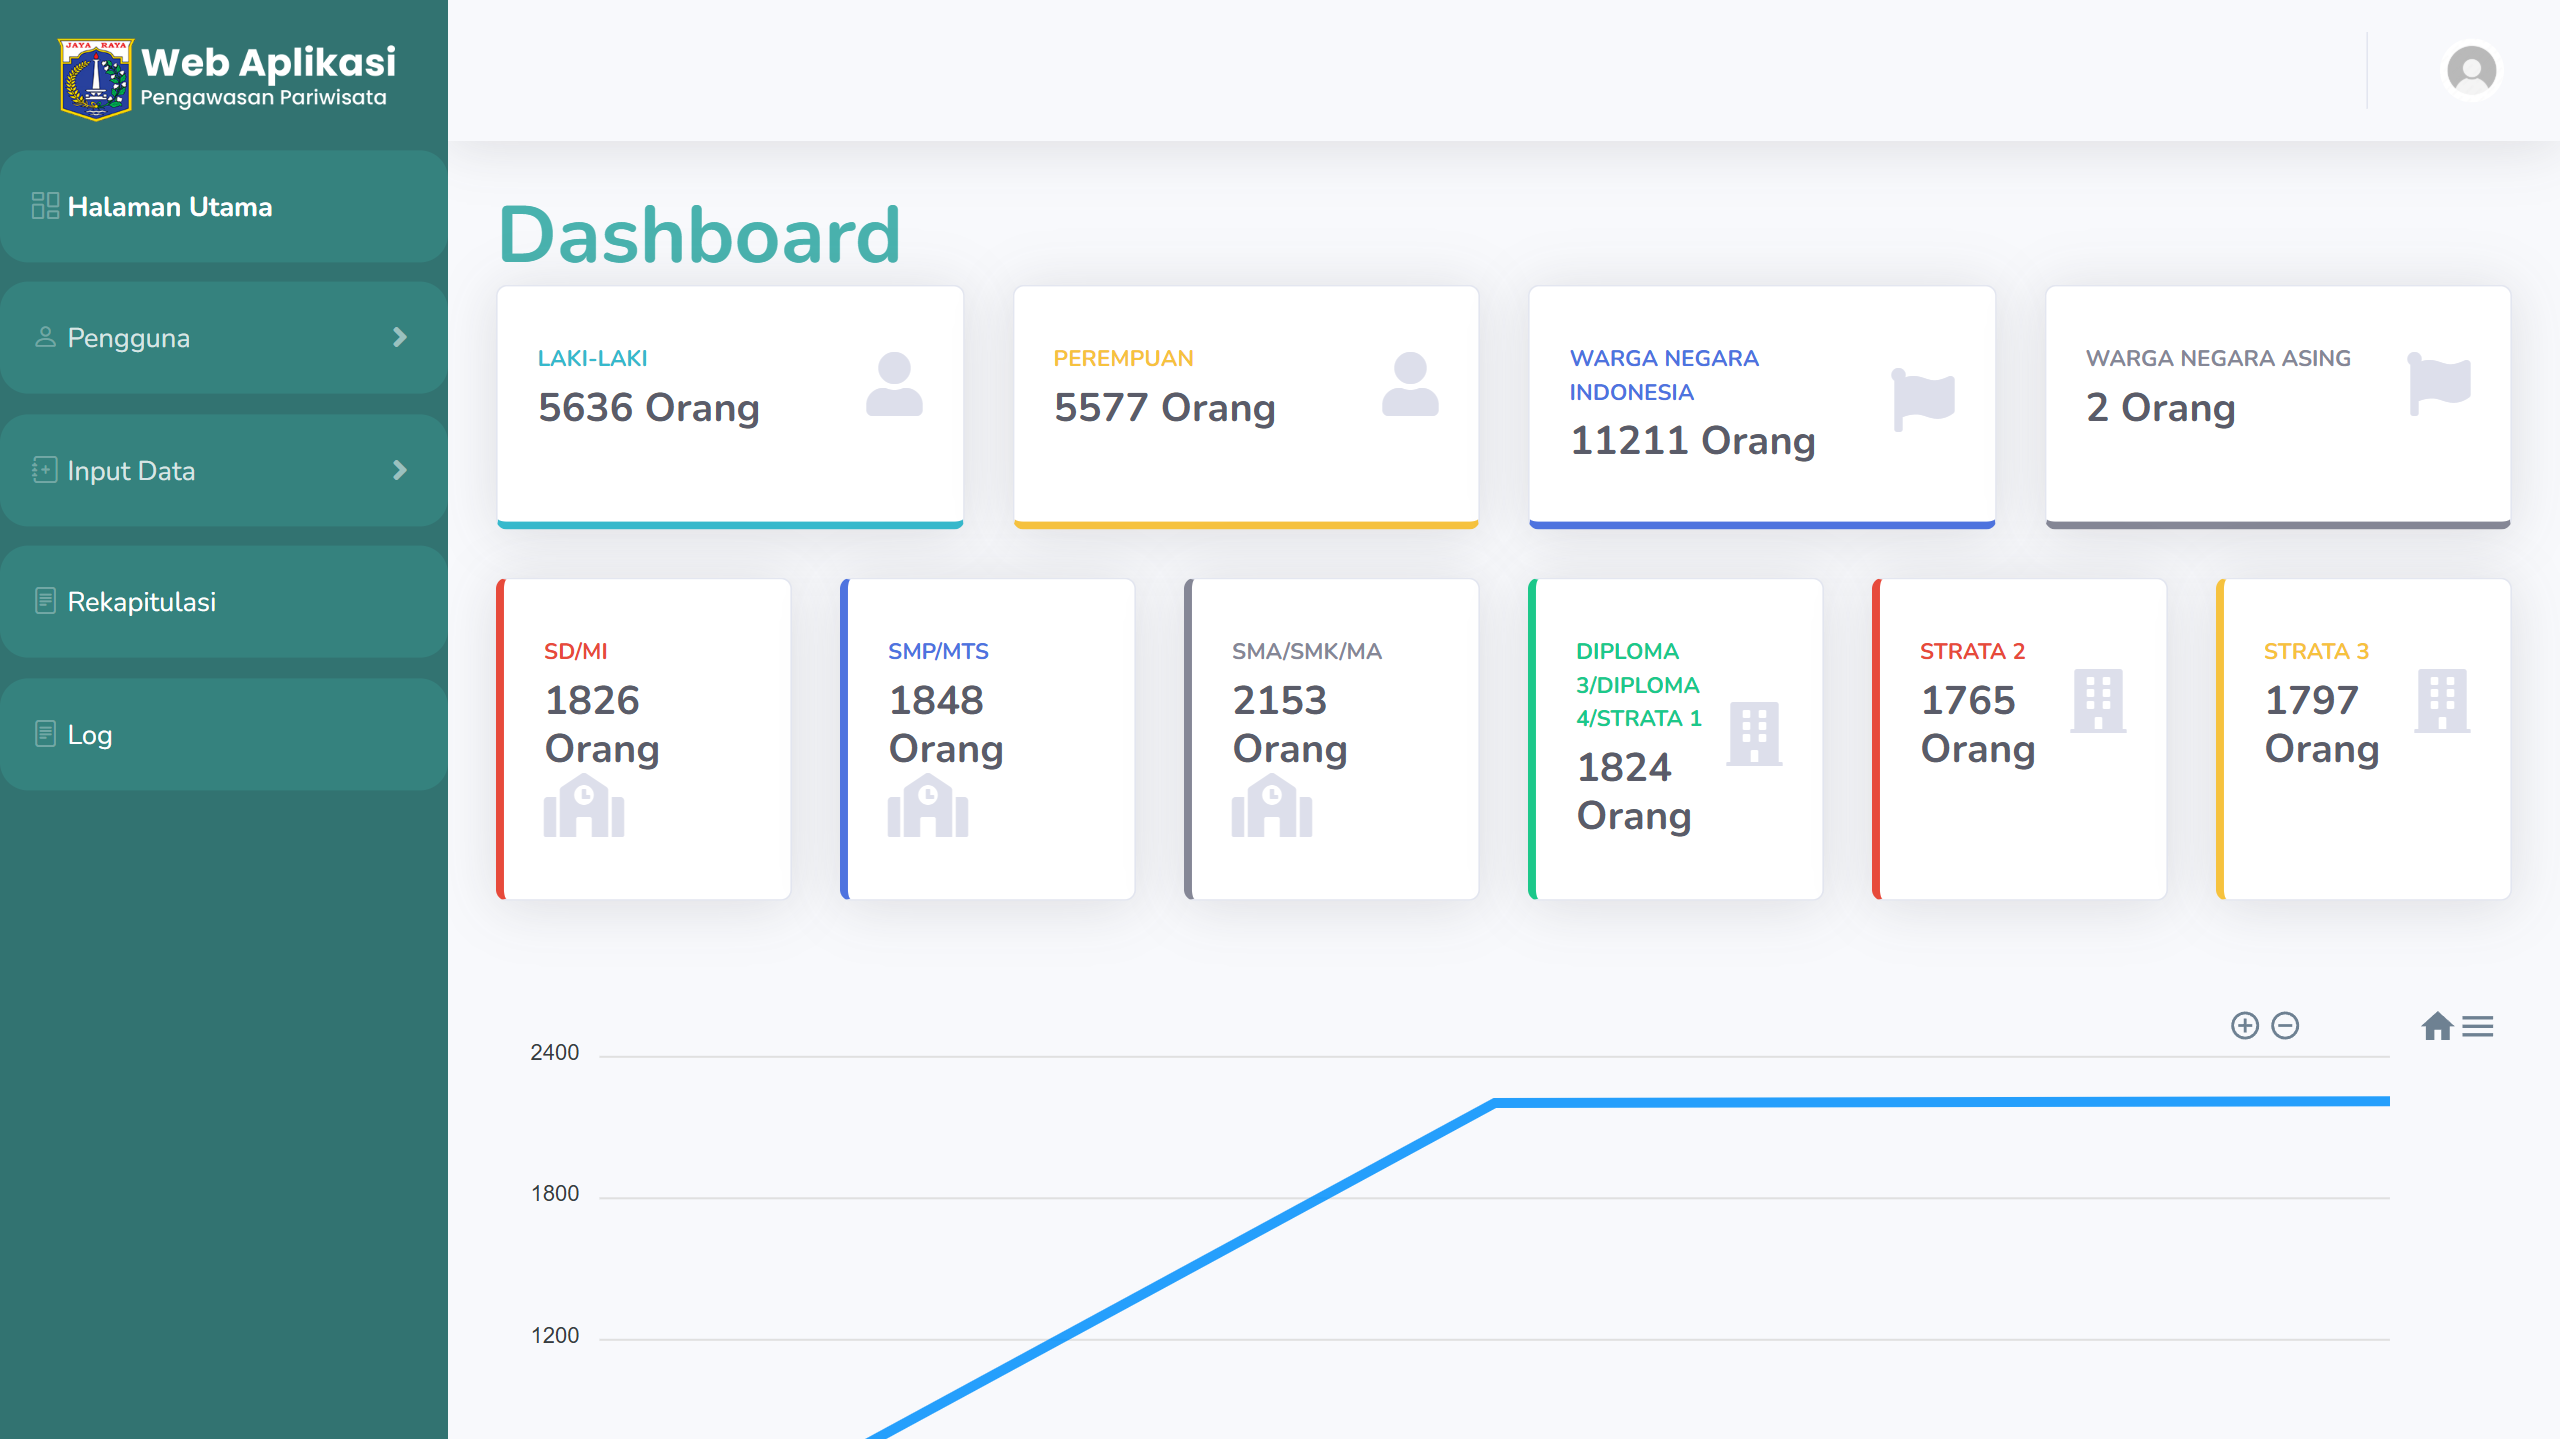Viewport: 2560px width, 1439px height.
Task: Click the SMA/SMK/MA education card
Action: (1331, 739)
